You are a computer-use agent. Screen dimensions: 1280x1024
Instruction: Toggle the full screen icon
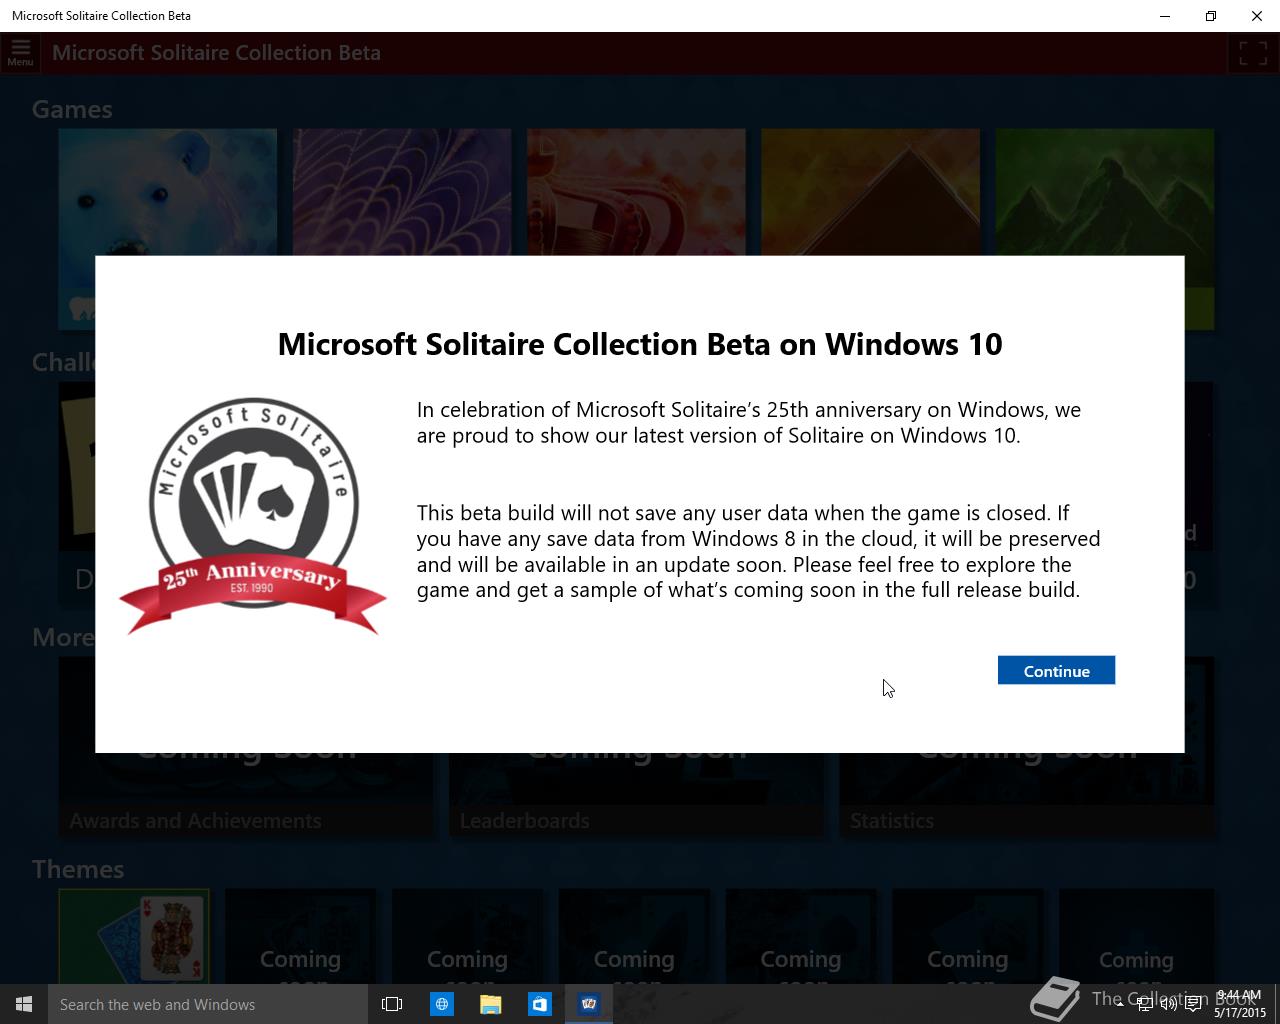1252,53
